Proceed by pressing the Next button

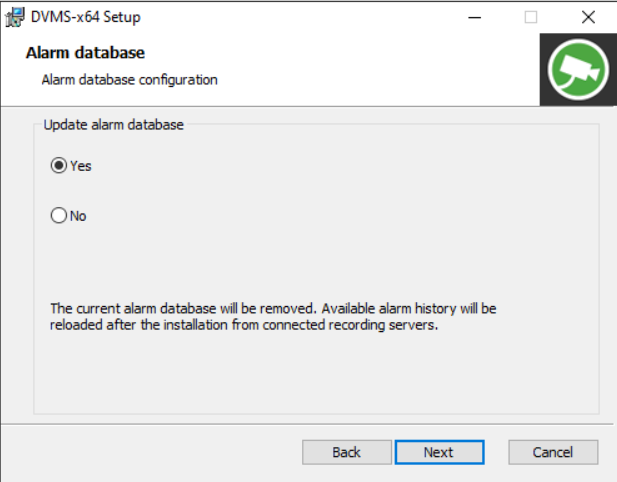(438, 452)
